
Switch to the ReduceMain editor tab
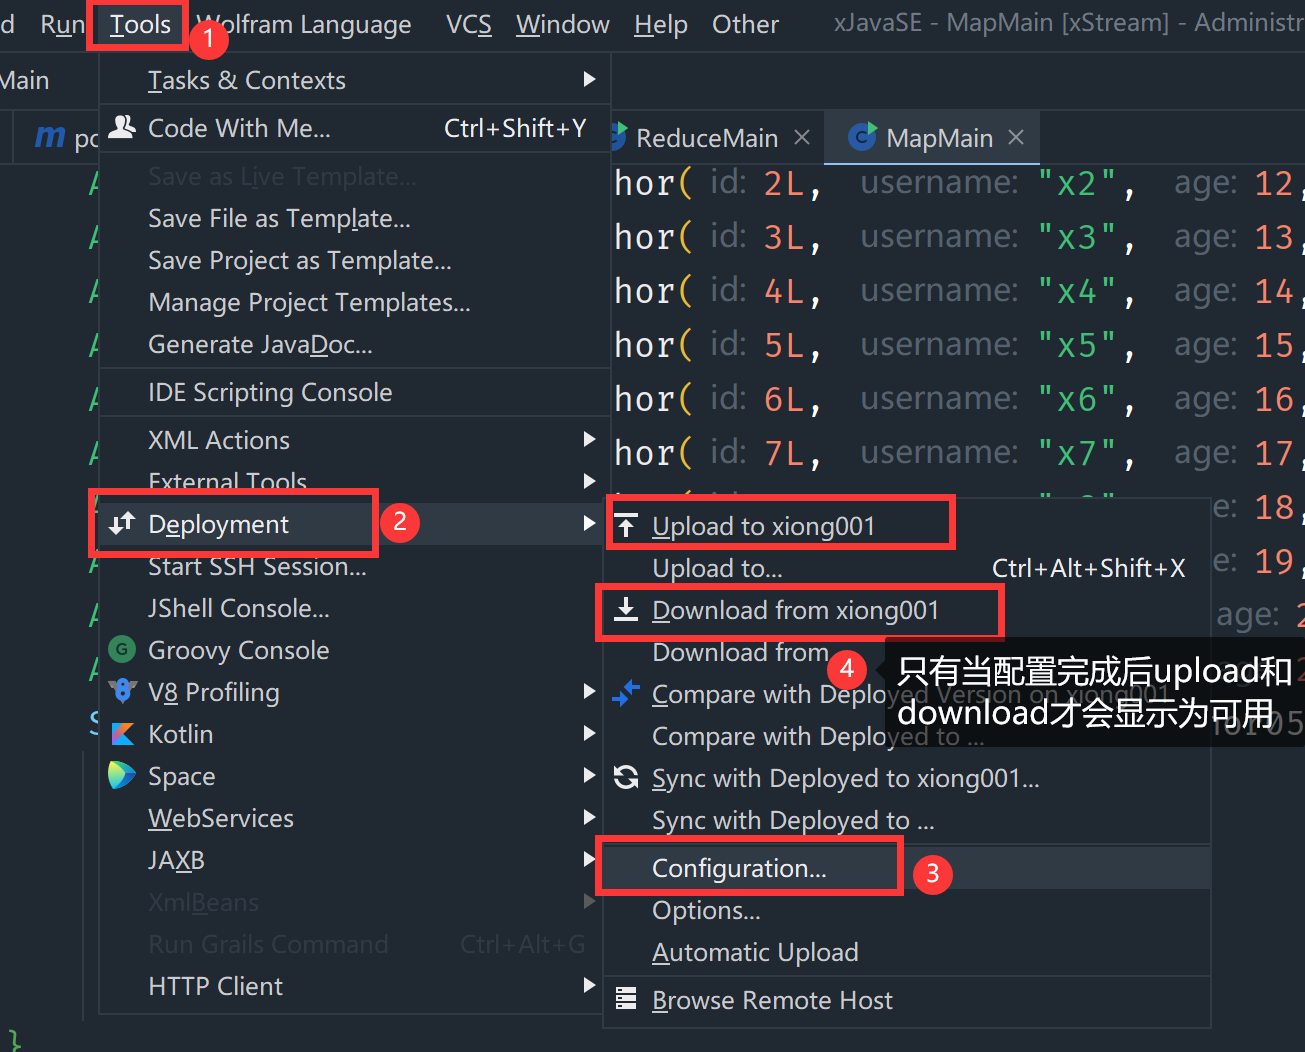(706, 138)
